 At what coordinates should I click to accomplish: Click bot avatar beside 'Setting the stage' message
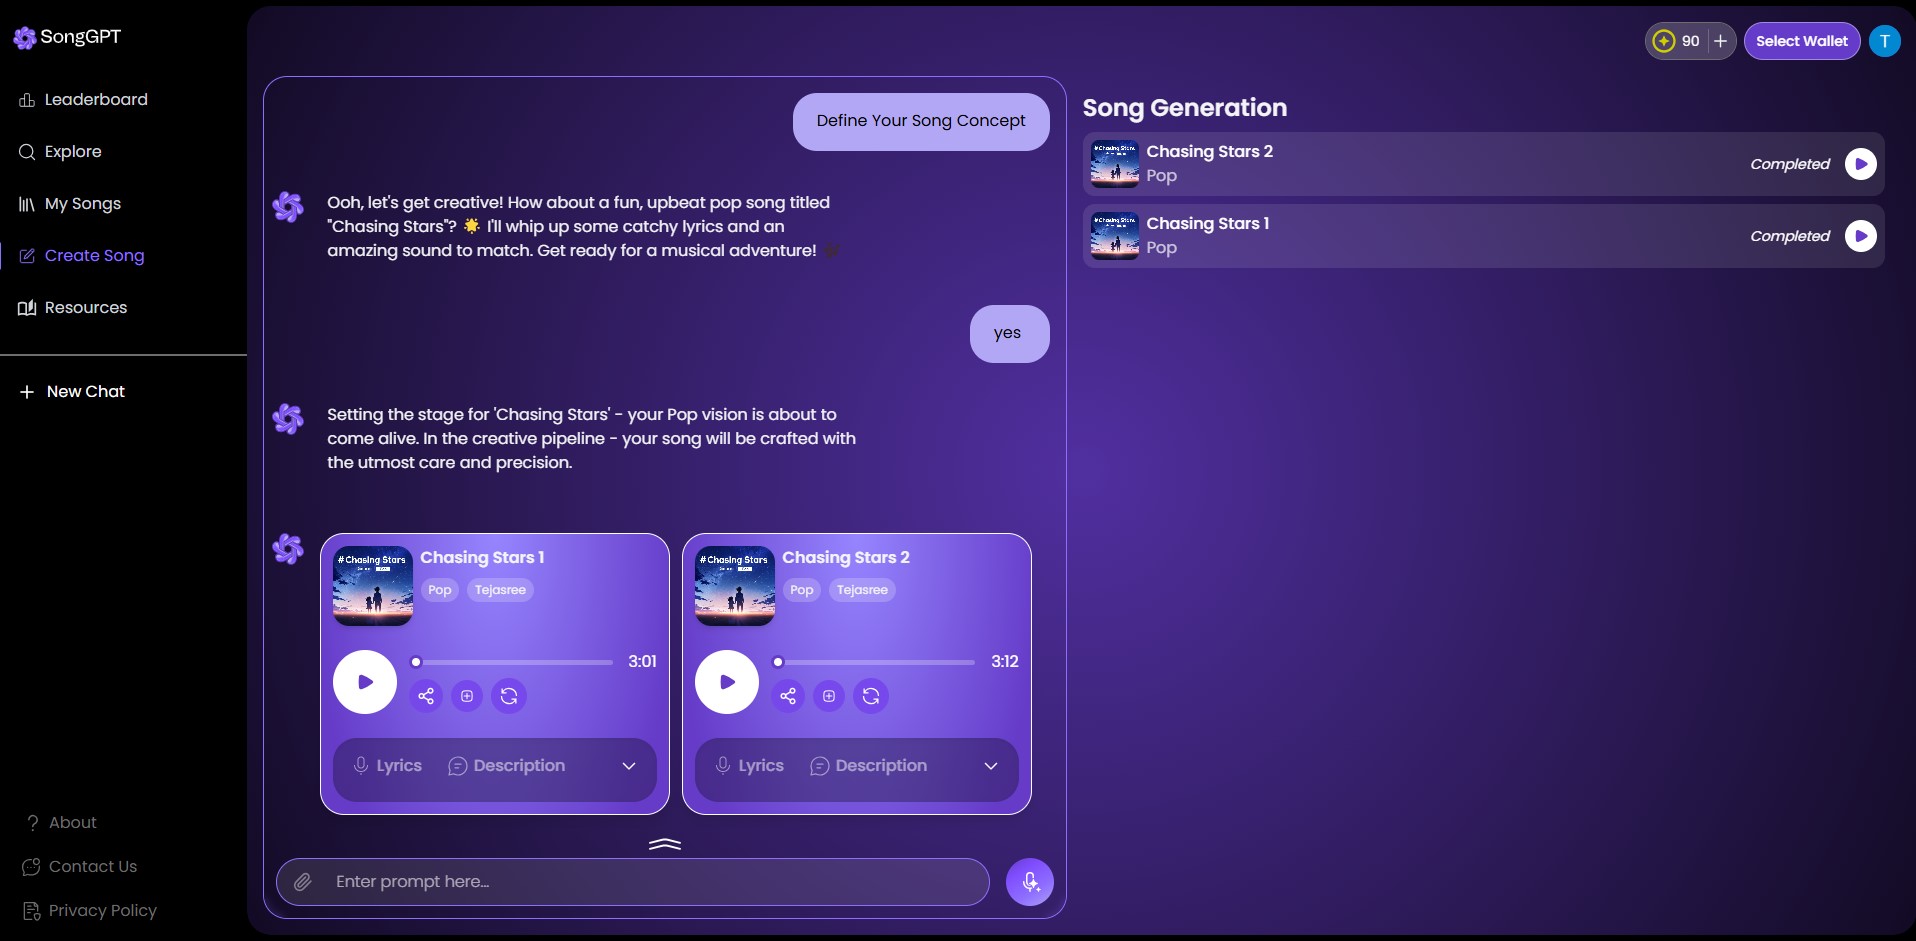[x=288, y=418]
